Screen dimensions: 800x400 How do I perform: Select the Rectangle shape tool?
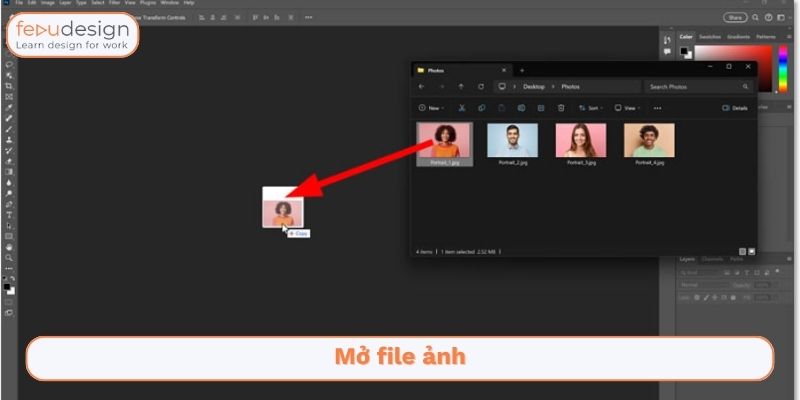(9, 236)
